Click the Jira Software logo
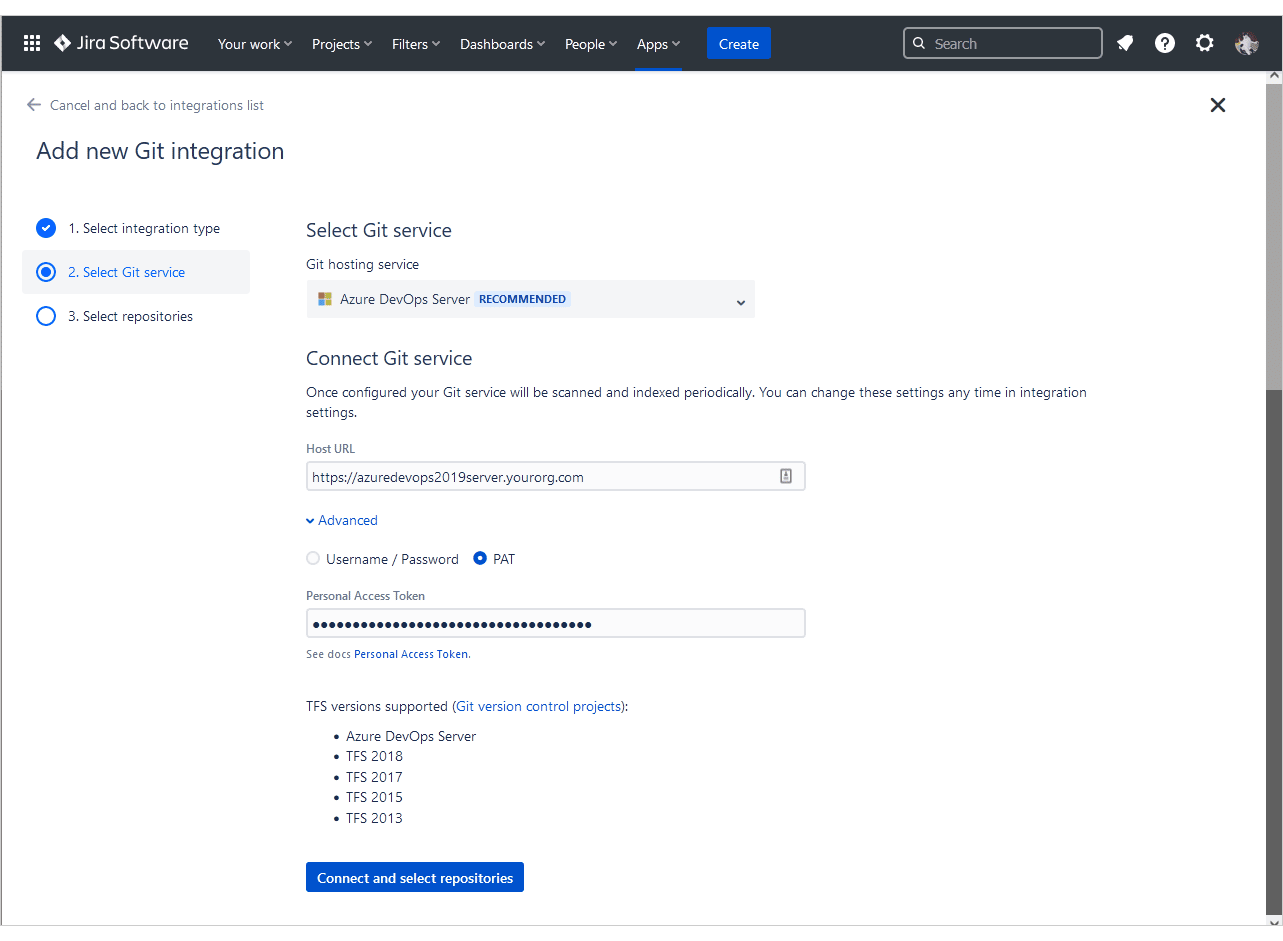The image size is (1283, 941). click(x=120, y=42)
